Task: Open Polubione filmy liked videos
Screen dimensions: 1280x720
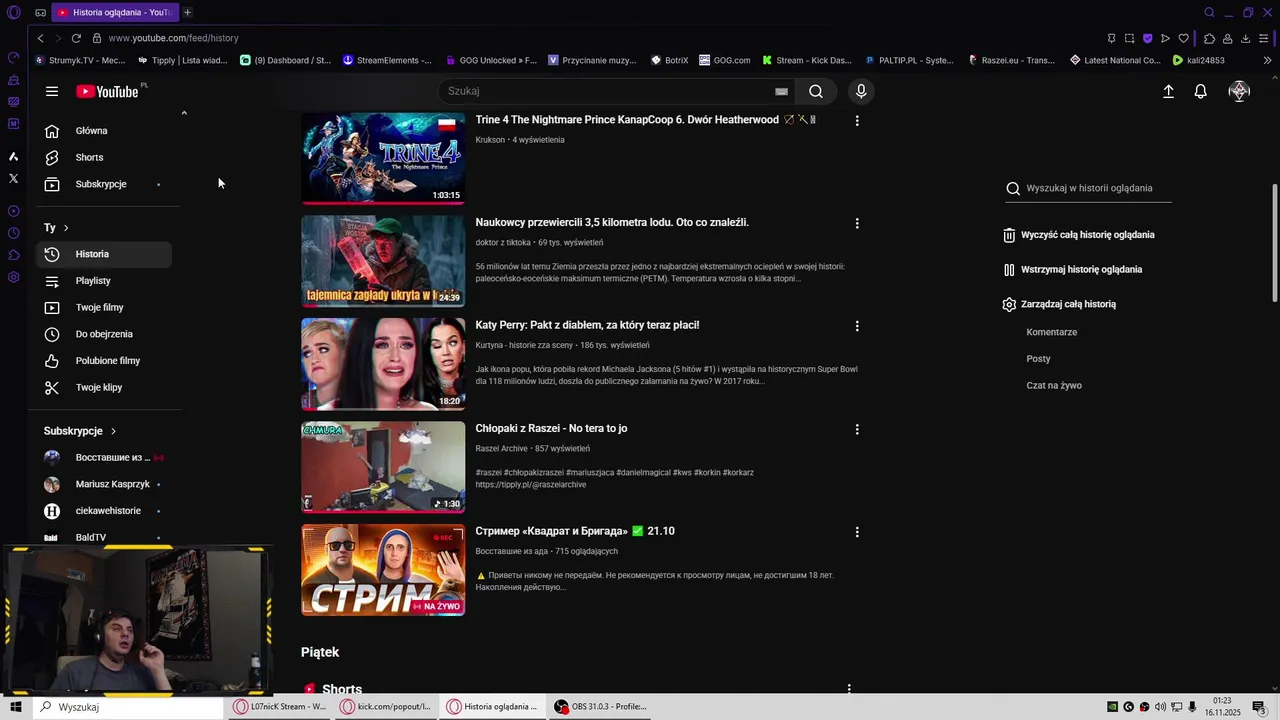Action: (x=104, y=361)
